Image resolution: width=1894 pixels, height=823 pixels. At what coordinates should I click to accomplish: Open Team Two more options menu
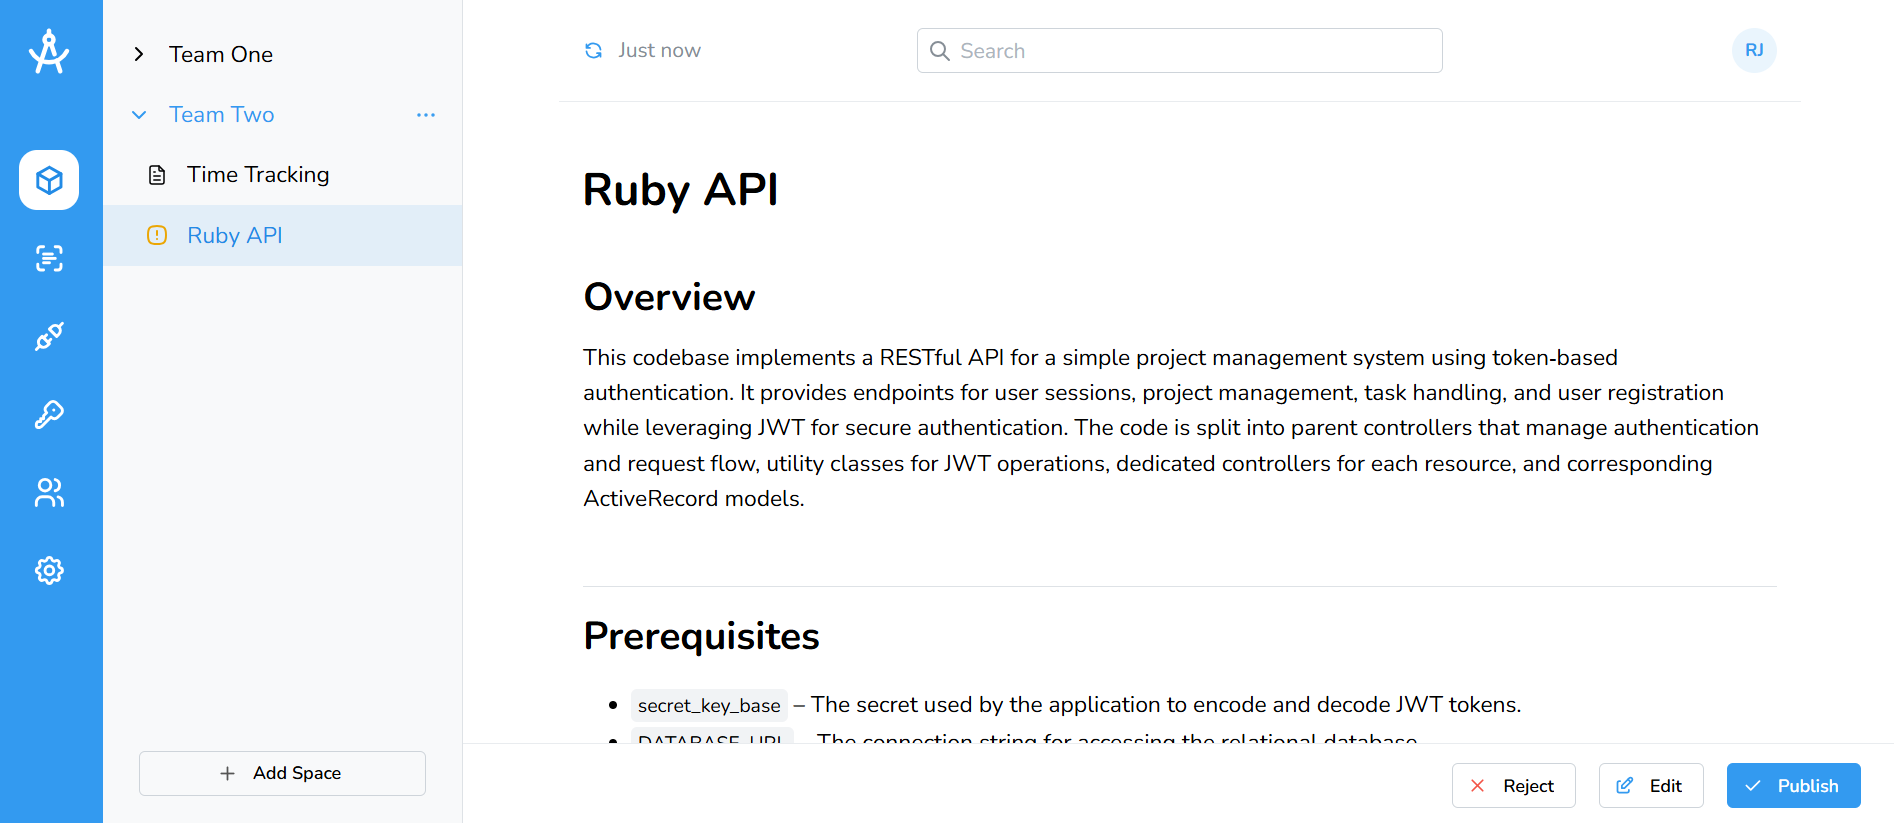pyautogui.click(x=426, y=115)
